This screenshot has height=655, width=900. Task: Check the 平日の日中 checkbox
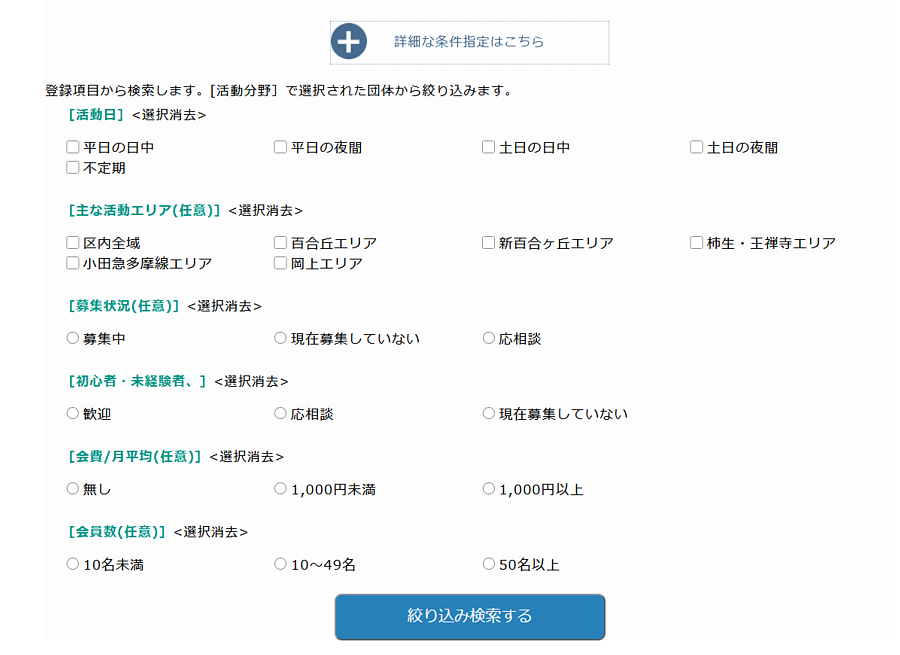pos(73,147)
